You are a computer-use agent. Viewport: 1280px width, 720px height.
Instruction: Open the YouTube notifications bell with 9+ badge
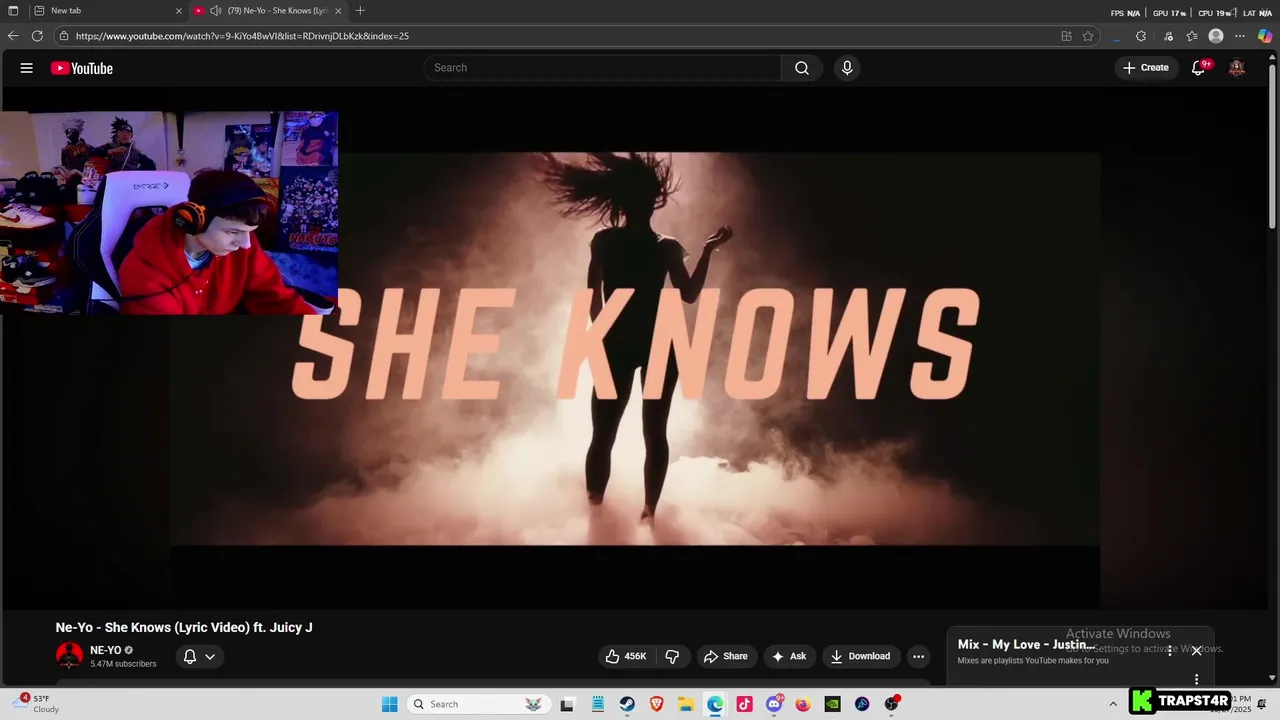pos(1198,68)
